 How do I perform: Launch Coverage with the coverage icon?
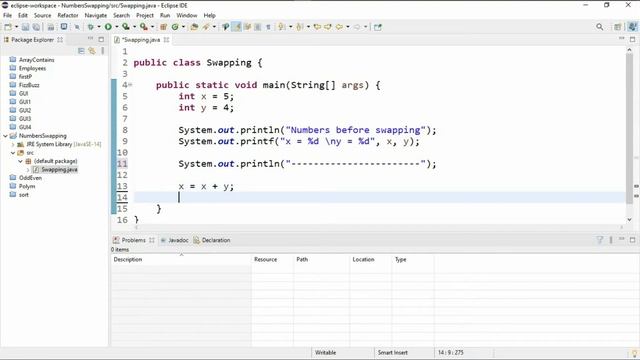pos(126,27)
